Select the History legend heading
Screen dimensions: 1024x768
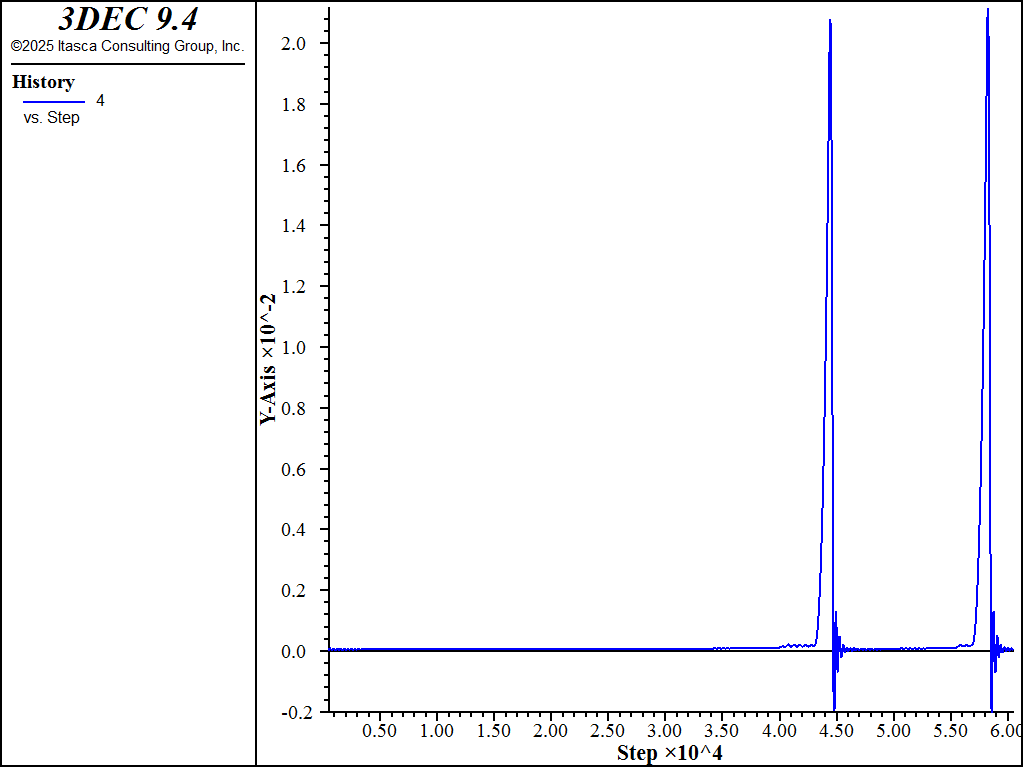(x=43, y=82)
